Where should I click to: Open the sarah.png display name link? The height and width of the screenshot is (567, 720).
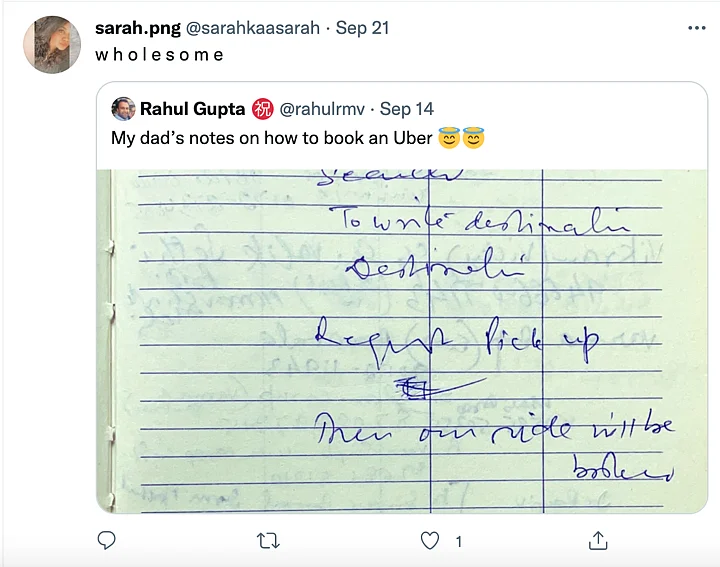(x=138, y=28)
